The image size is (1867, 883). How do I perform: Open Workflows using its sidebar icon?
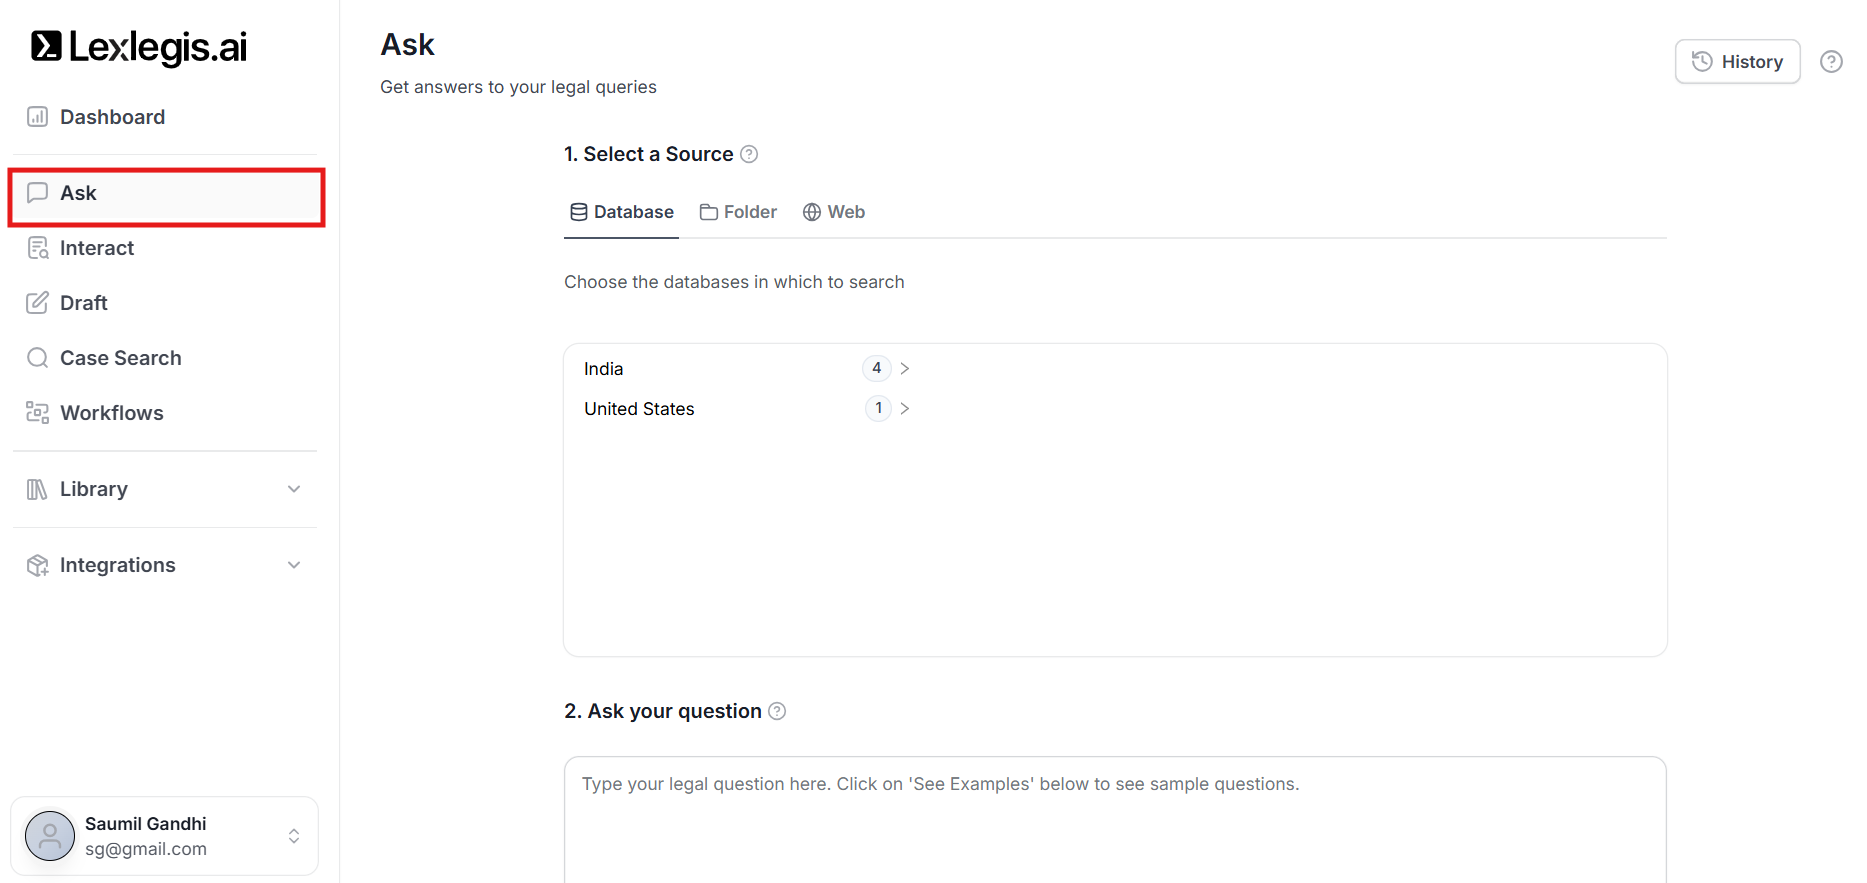click(37, 413)
